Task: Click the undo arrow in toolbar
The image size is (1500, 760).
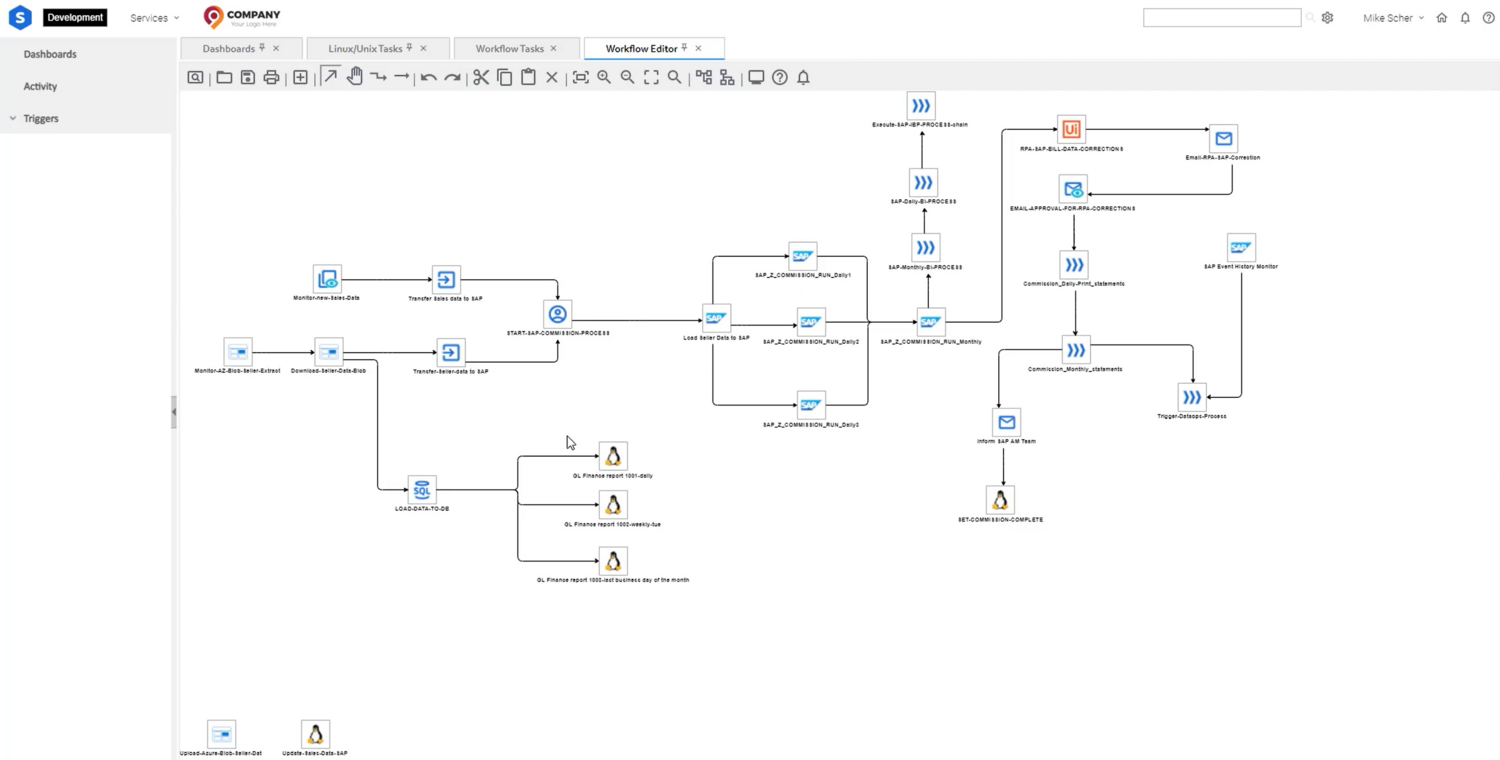Action: [428, 77]
